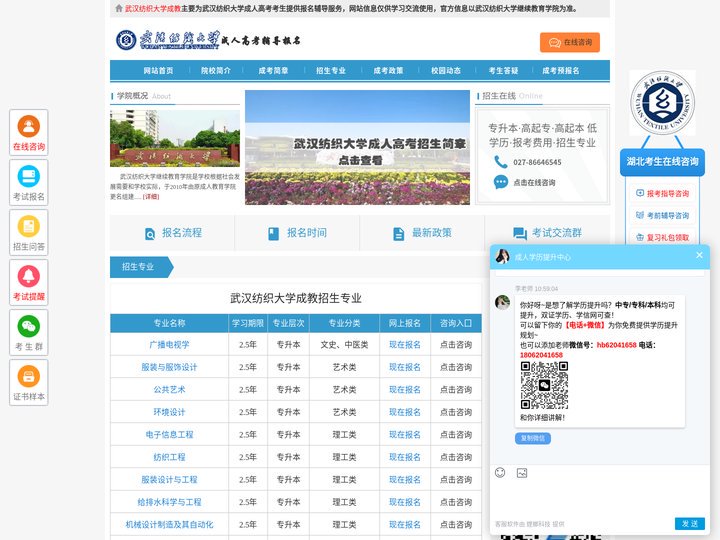The height and width of the screenshot is (540, 720).
Task: Click the orange 在线咨询 header button
Action: pos(570,42)
